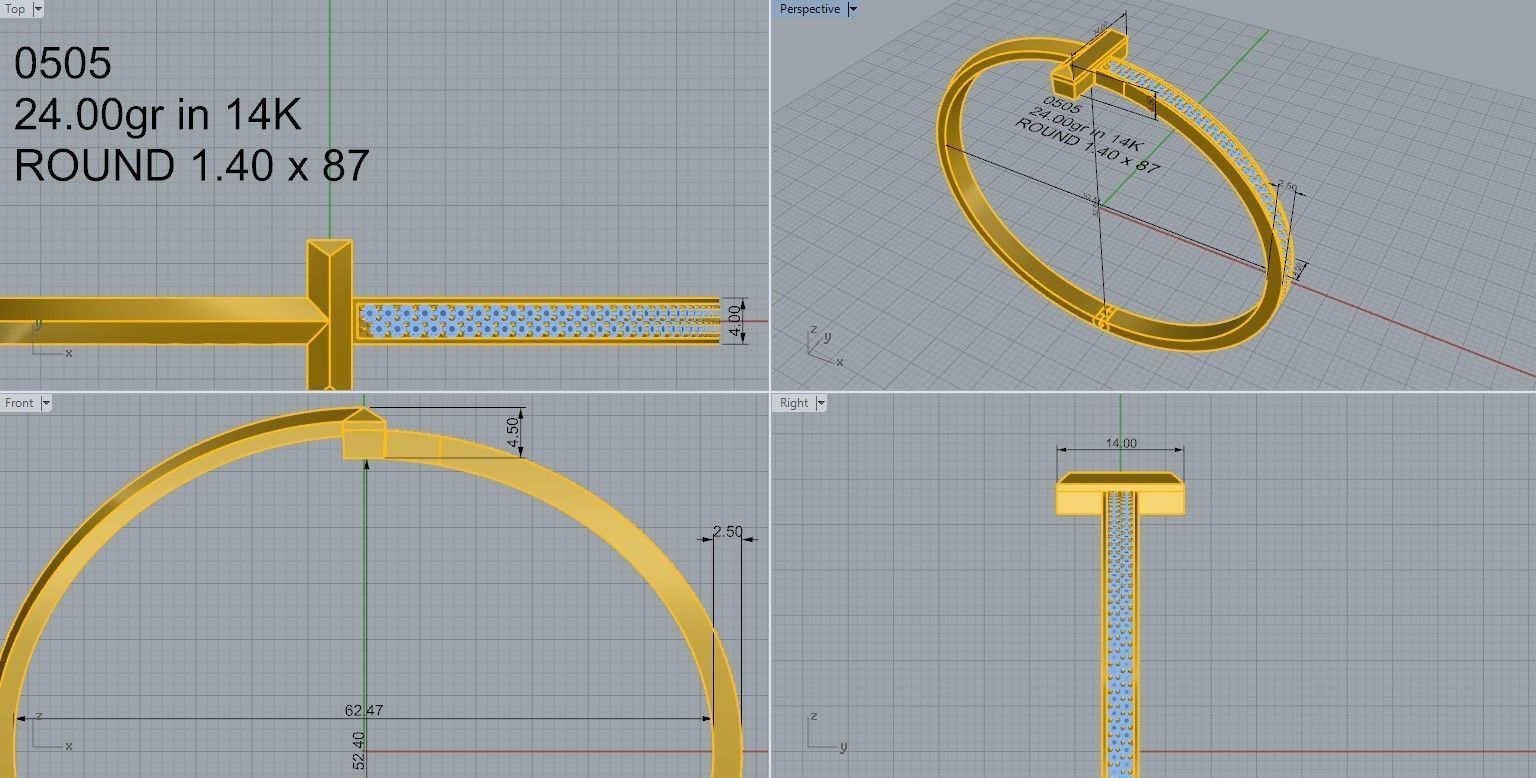This screenshot has width=1536, height=778.
Task: Open the Top viewport dropdown arrow
Action: pos(38,9)
